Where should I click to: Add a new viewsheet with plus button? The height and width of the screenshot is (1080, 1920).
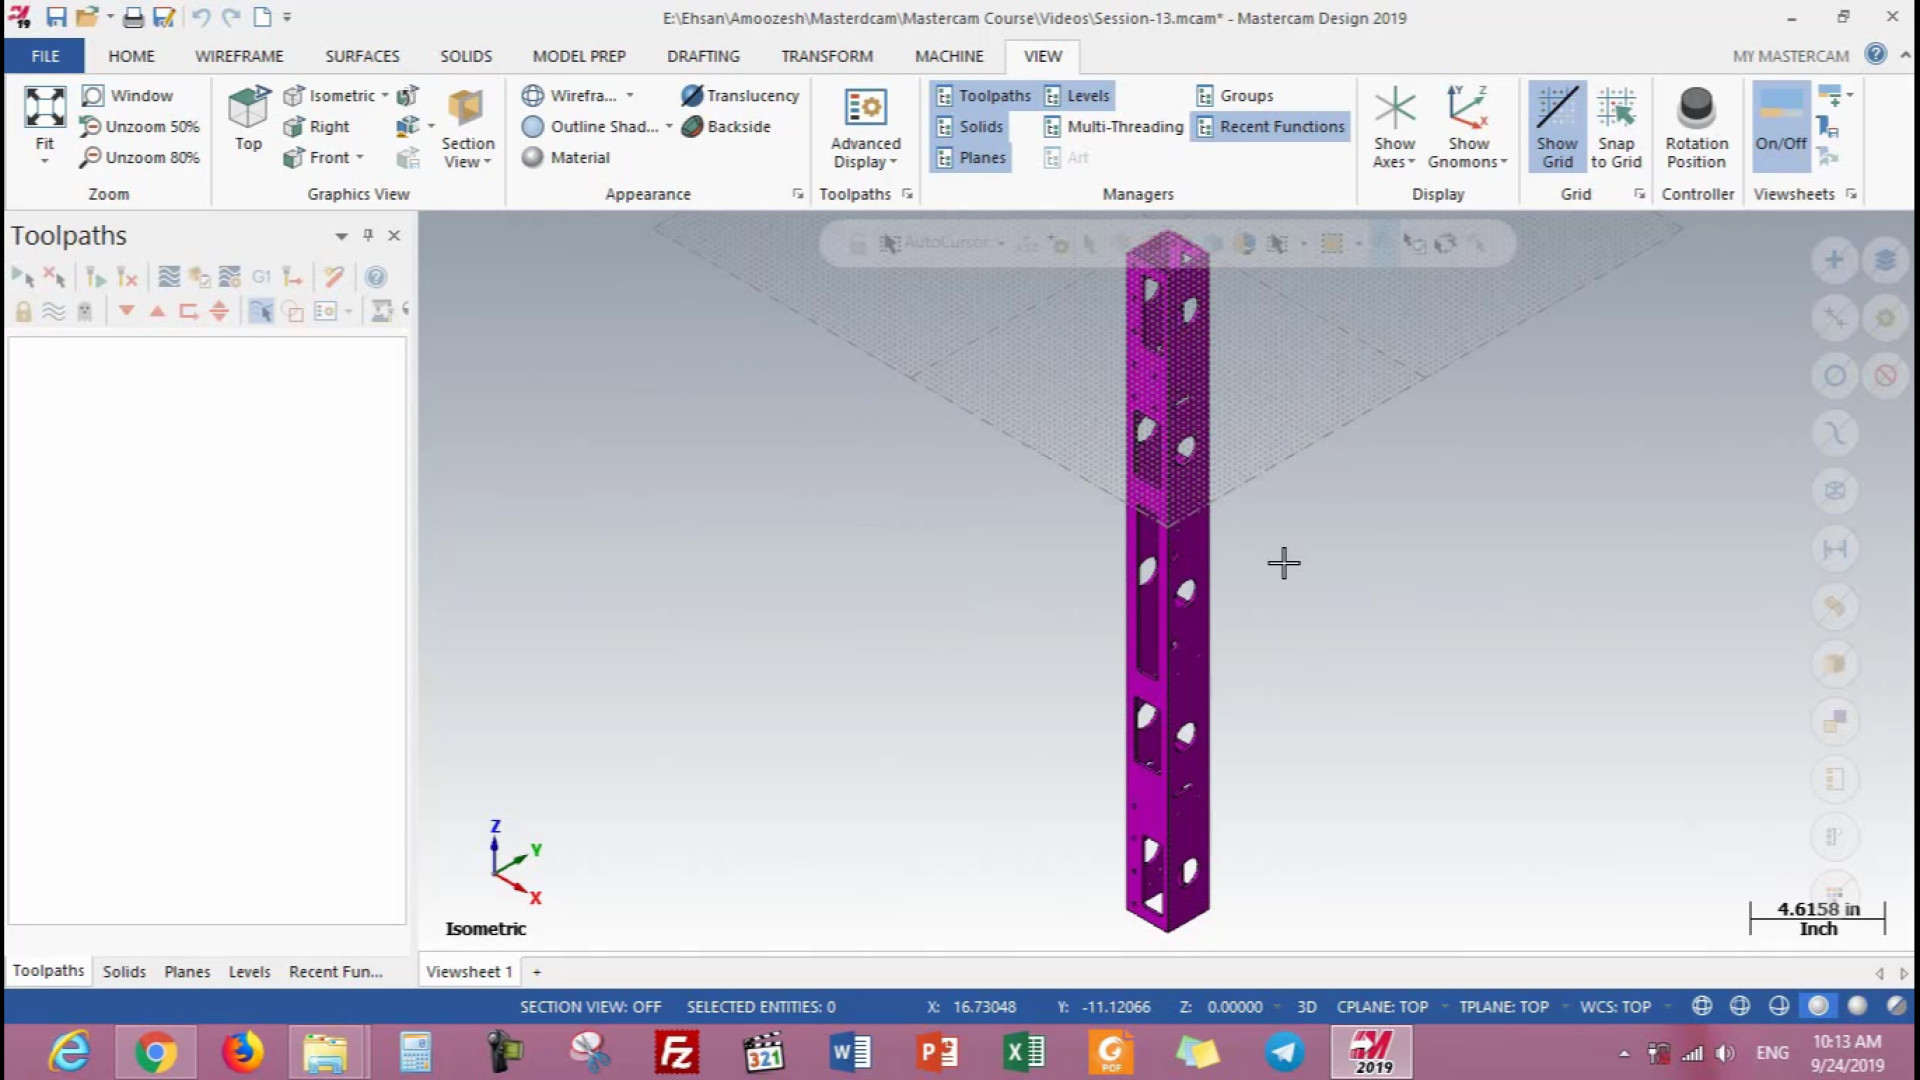pyautogui.click(x=537, y=972)
